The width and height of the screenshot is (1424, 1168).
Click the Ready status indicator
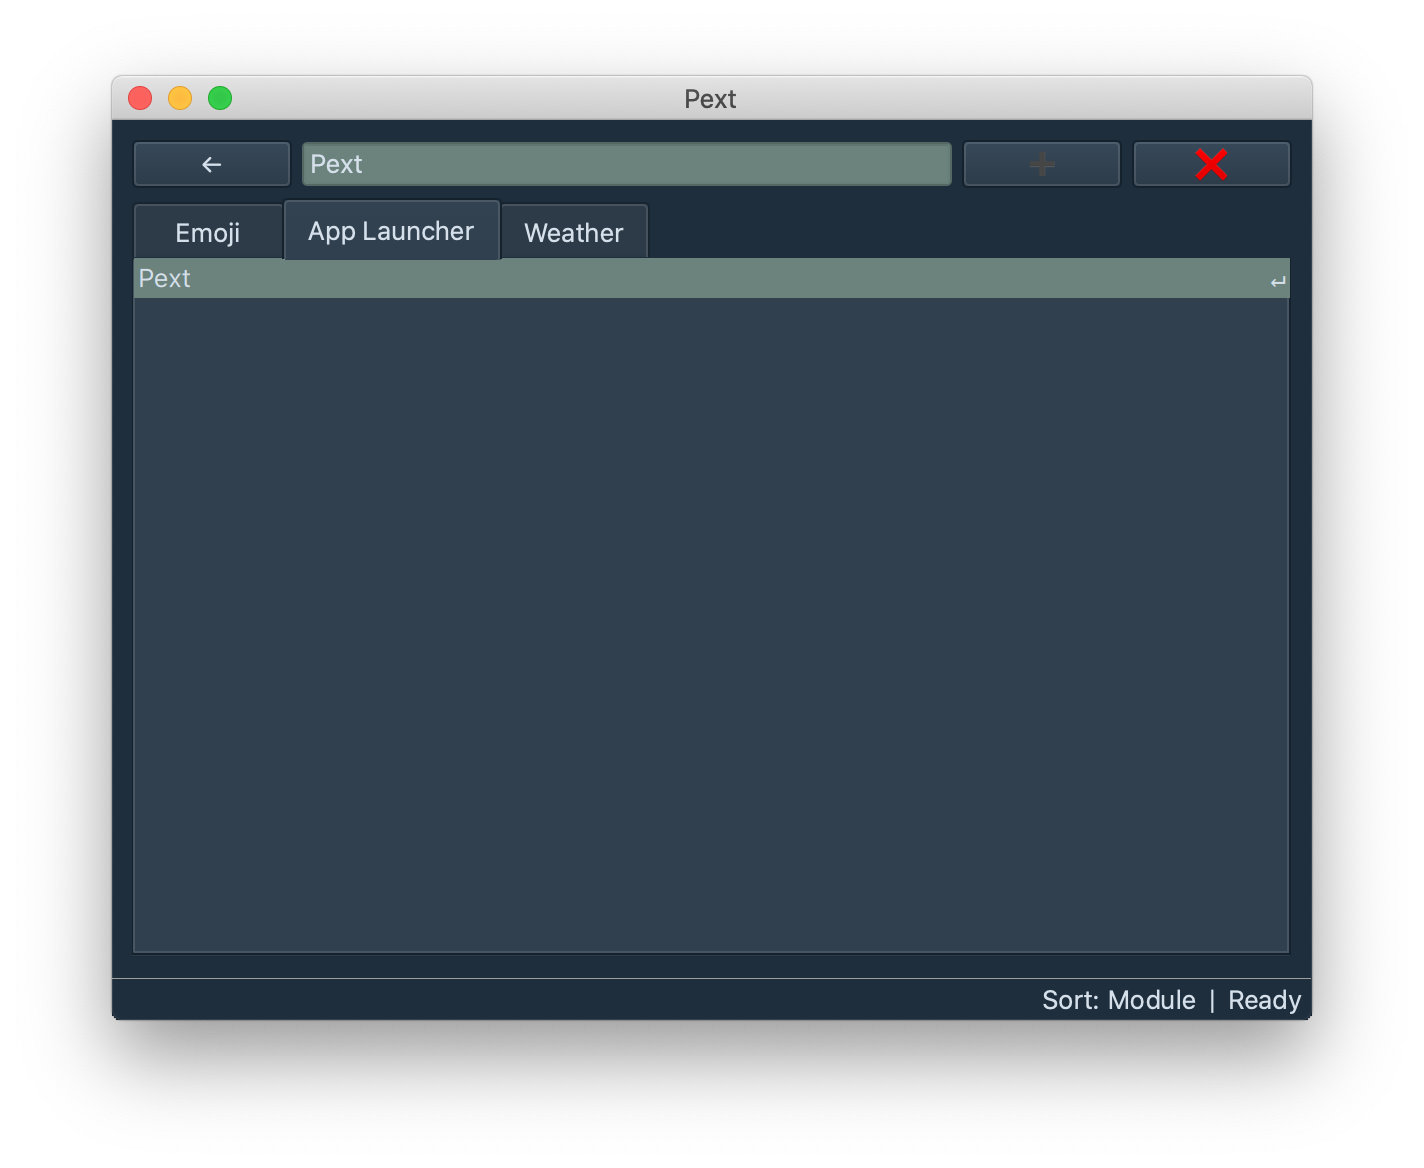click(x=1264, y=1000)
